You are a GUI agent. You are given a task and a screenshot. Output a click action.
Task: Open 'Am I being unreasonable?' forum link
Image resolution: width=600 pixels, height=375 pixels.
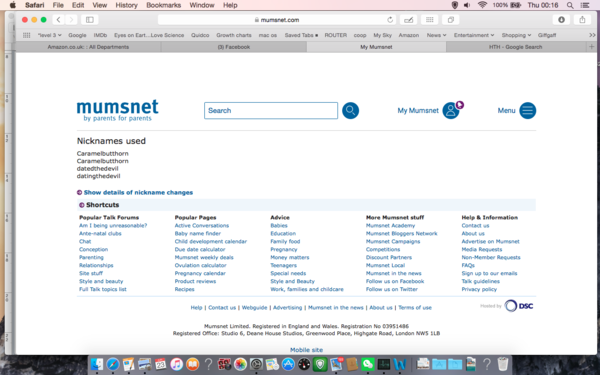point(113,226)
